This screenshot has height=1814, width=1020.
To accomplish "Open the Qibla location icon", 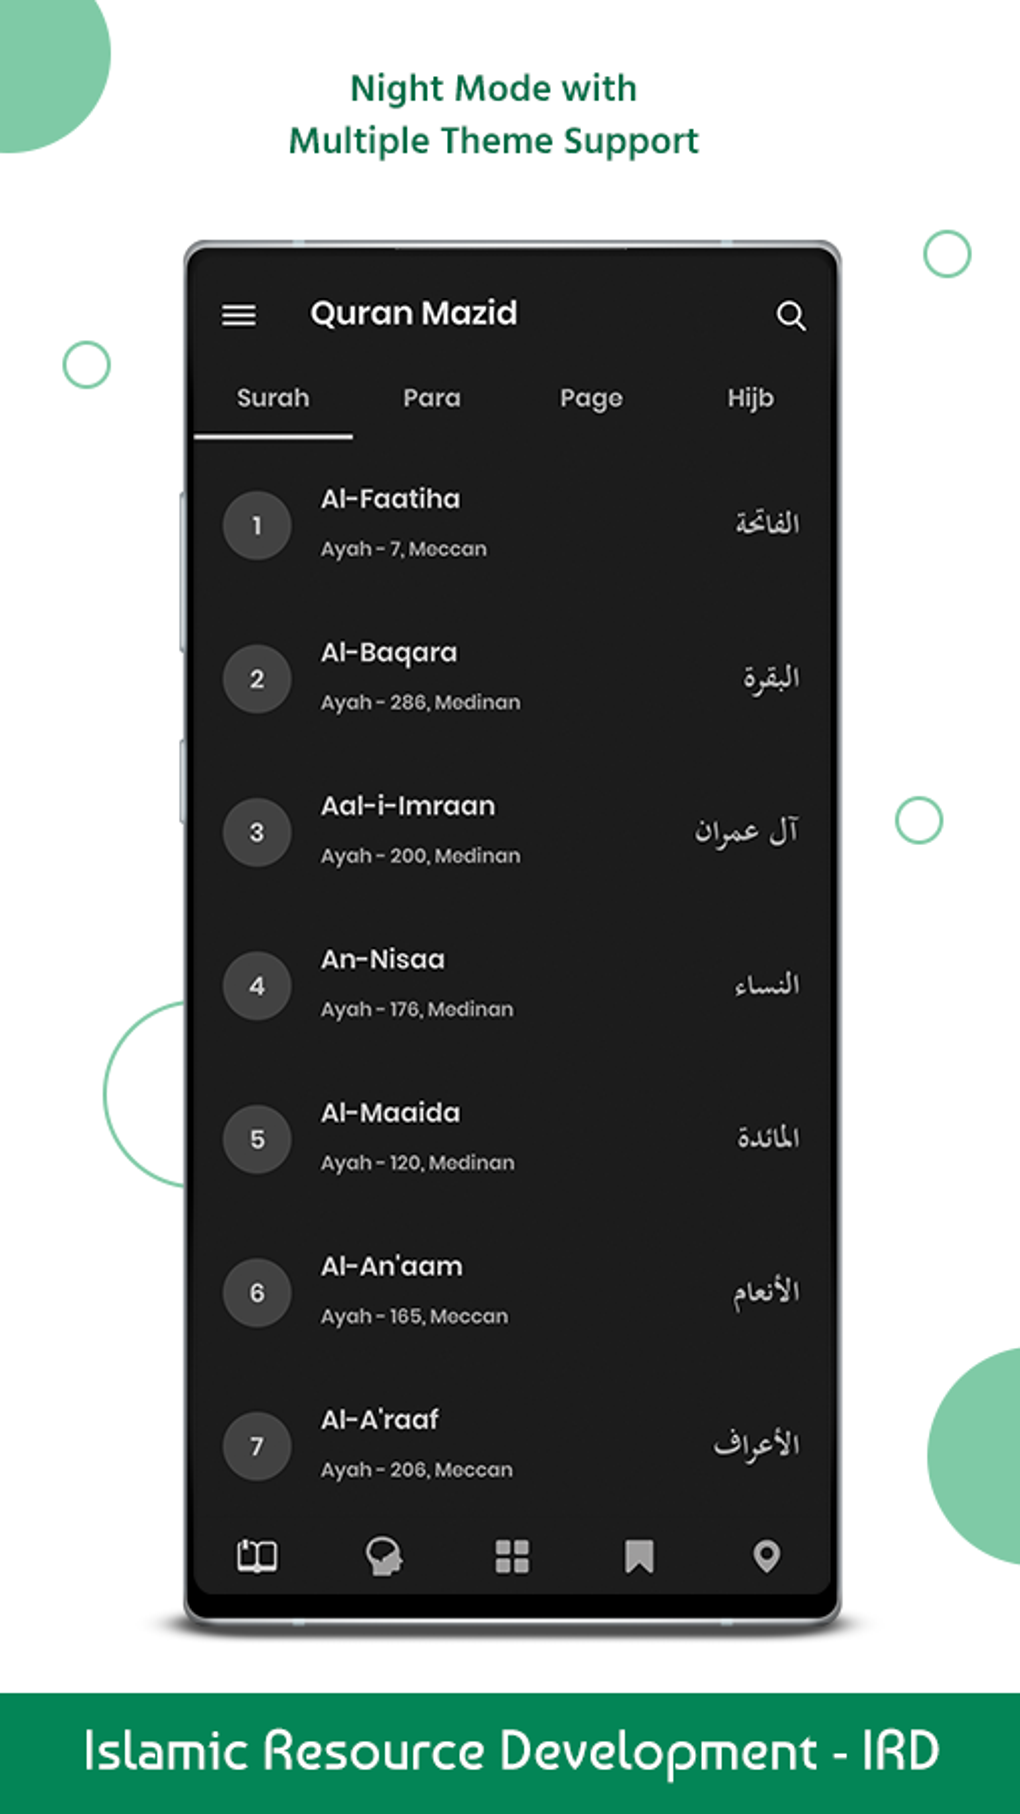I will (x=766, y=1556).
